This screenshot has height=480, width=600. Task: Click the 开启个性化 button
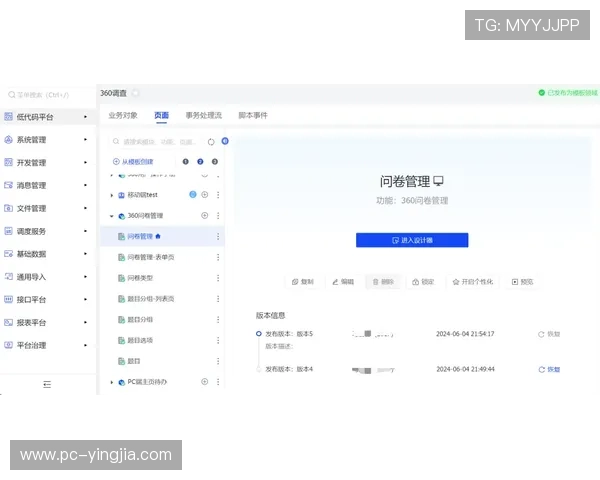pos(473,282)
